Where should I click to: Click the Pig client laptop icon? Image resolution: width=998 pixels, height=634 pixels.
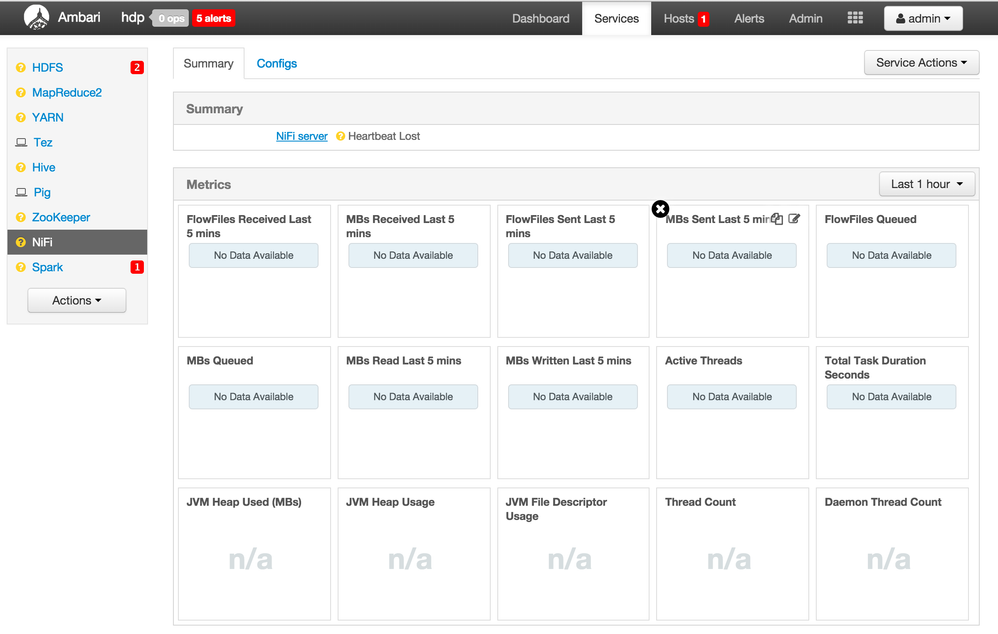21,192
